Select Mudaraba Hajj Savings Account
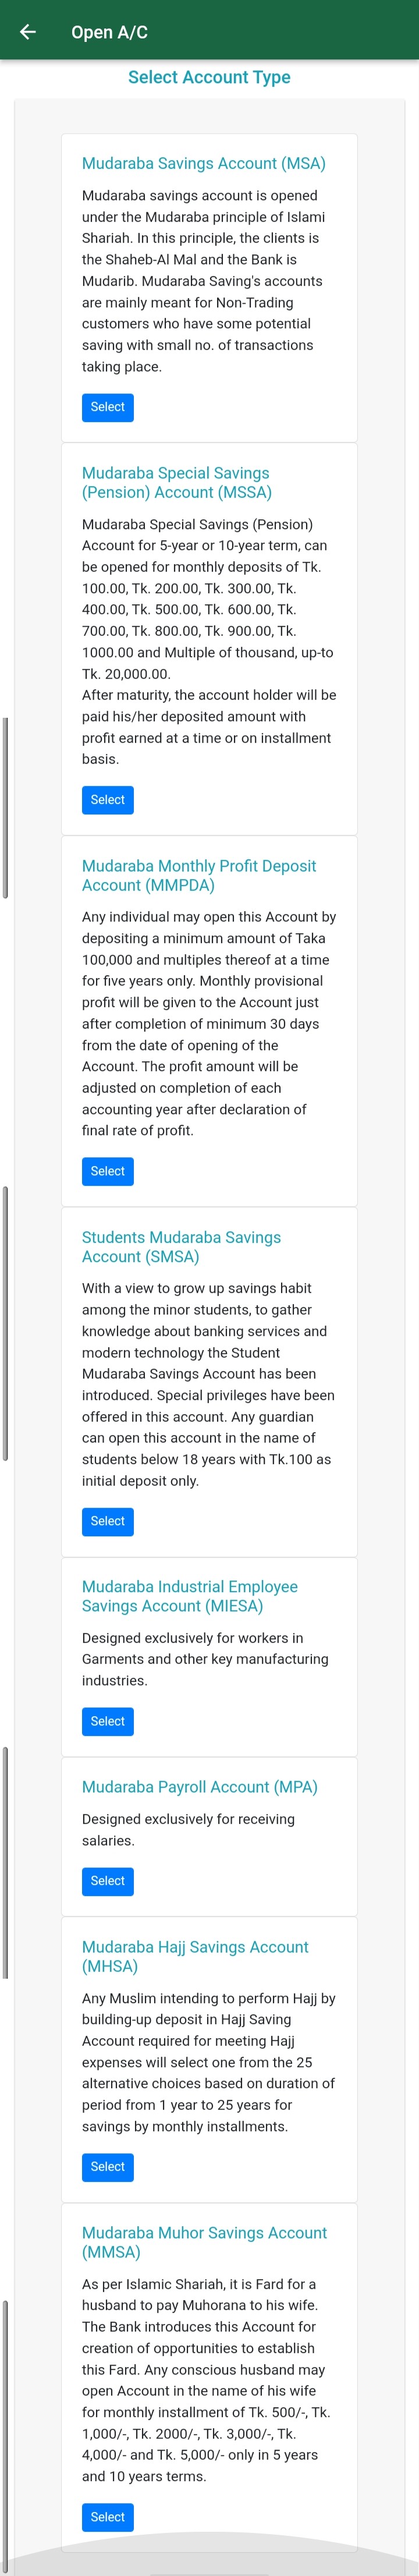 click(107, 2167)
